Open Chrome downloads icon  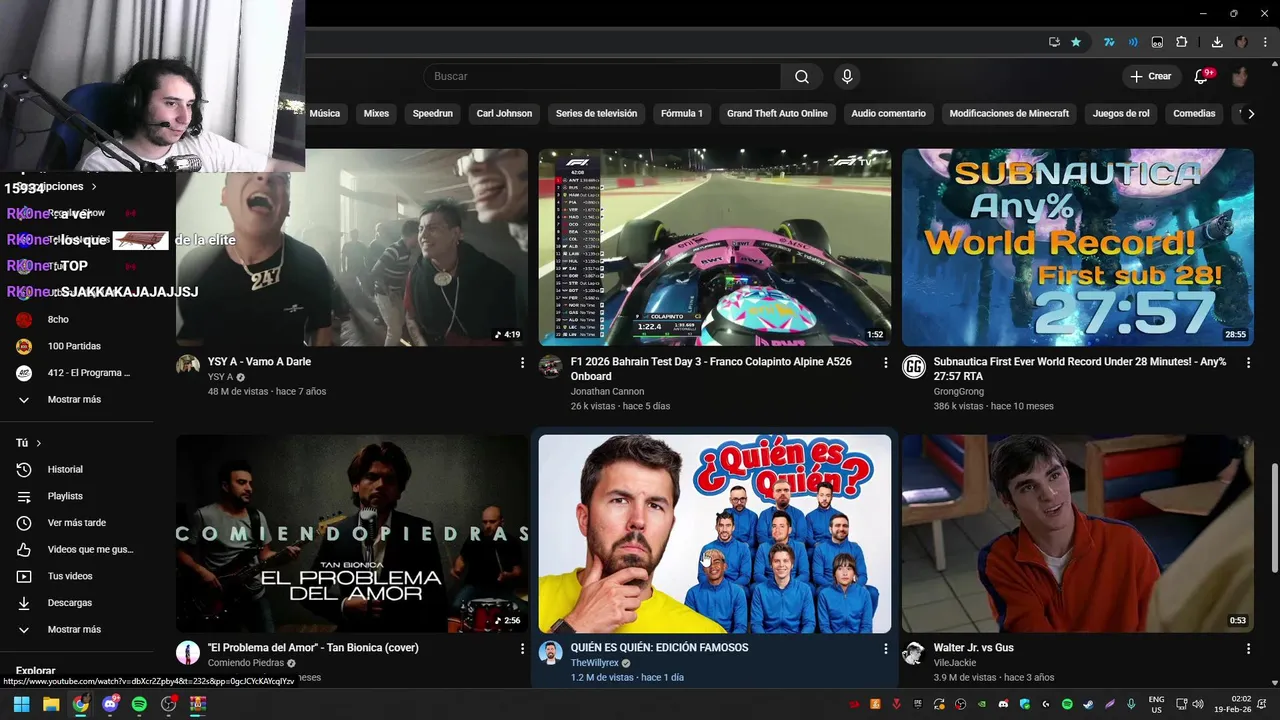click(x=1217, y=42)
